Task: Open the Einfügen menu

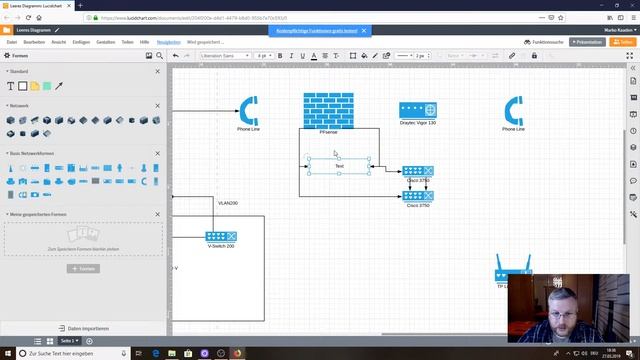Action: (x=81, y=42)
